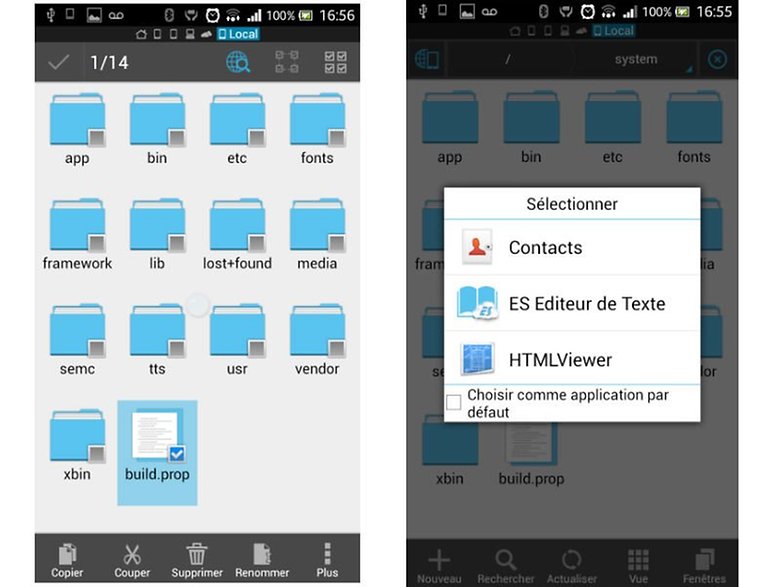Tap the Couper scissors action
The width and height of the screenshot is (782, 587).
tap(132, 560)
